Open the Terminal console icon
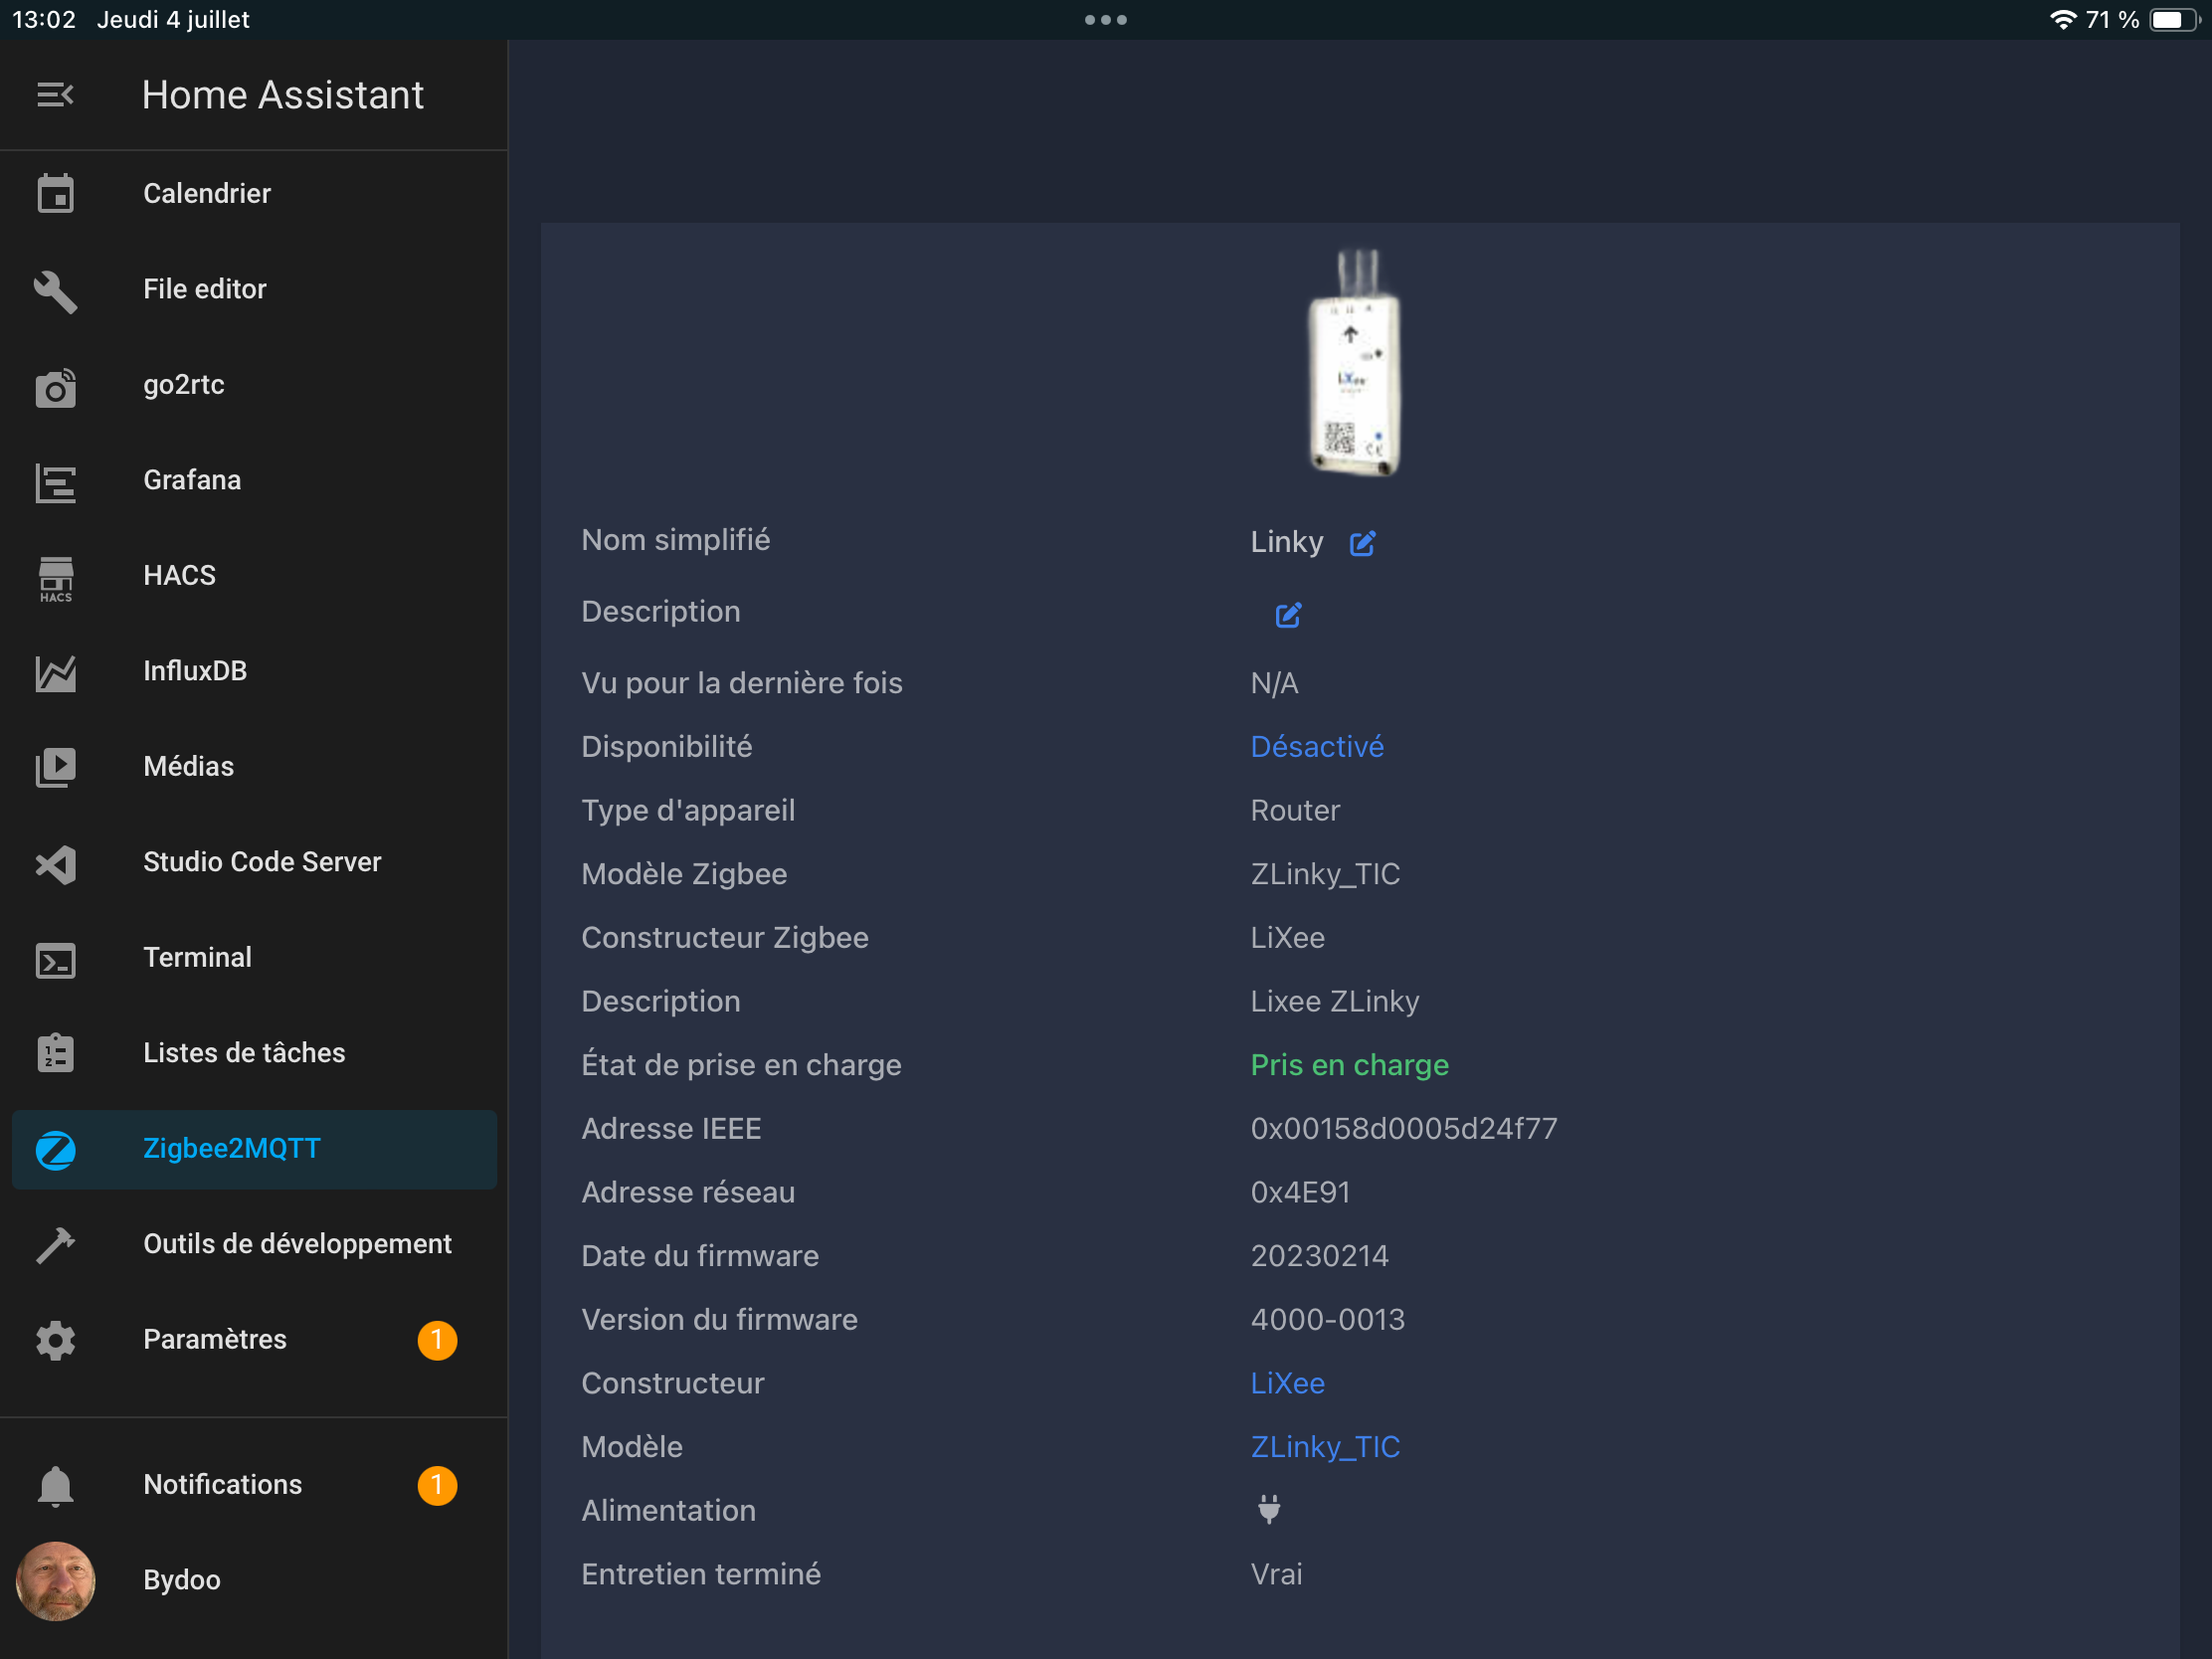 click(55, 959)
